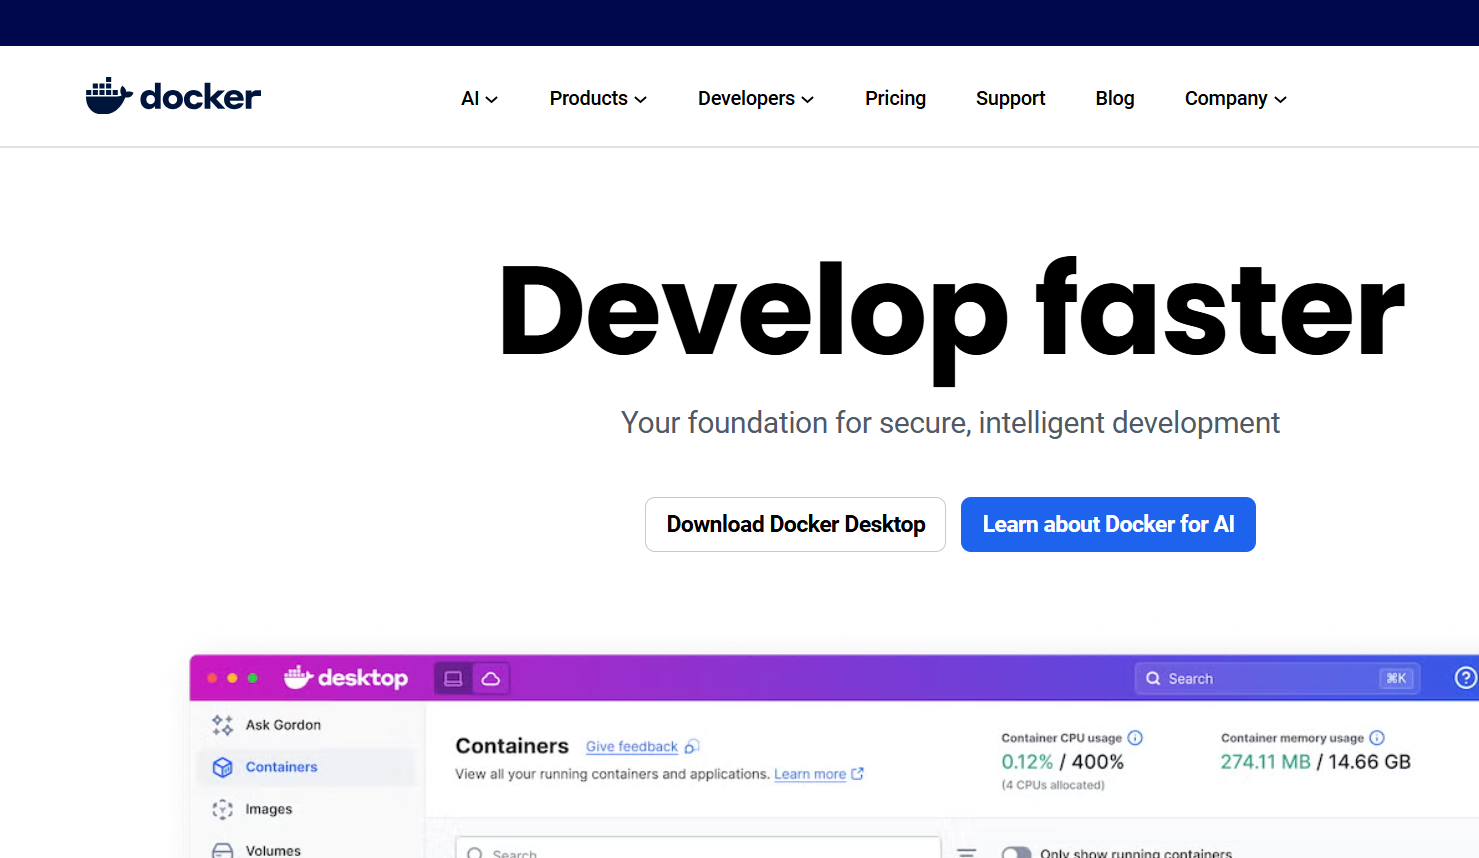Open the Company dropdown menu
Image resolution: width=1479 pixels, height=858 pixels.
pyautogui.click(x=1236, y=98)
